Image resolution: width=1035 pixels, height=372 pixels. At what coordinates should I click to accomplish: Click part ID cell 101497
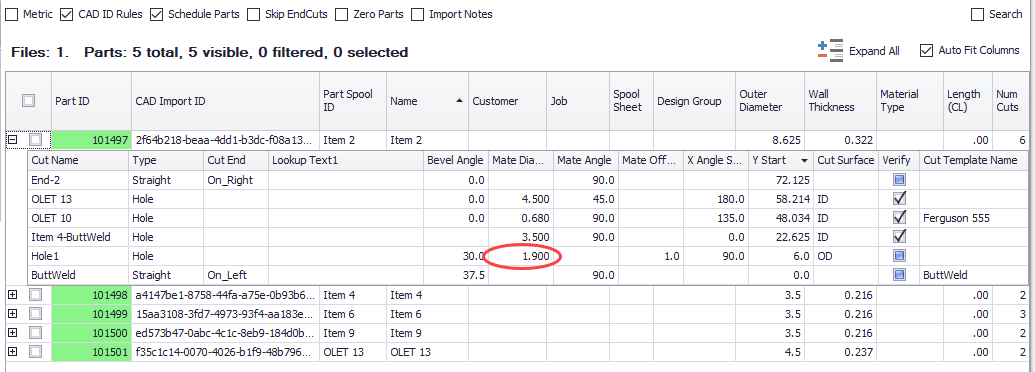(92, 140)
